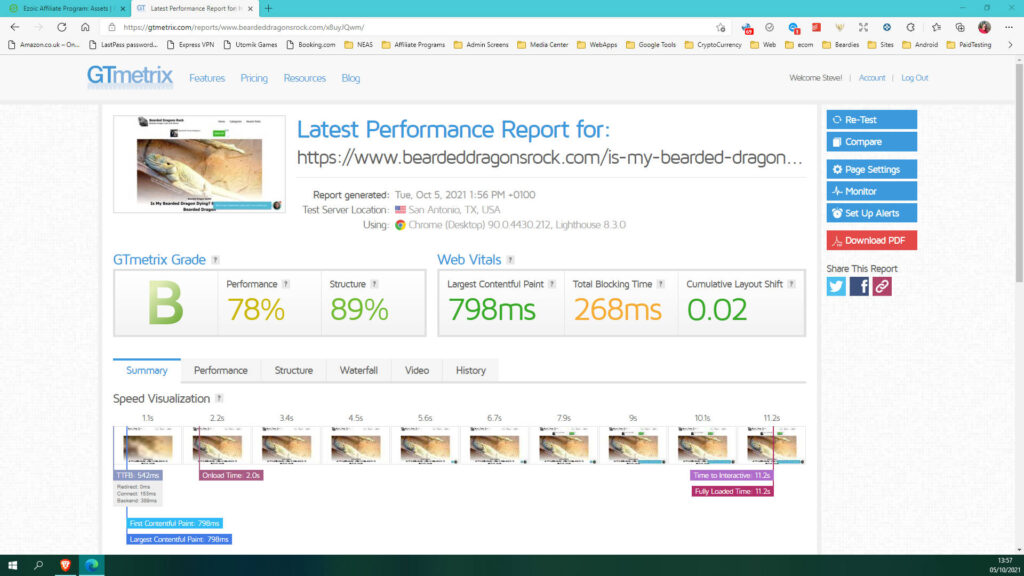Viewport: 1024px width, 576px height.
Task: Share this report on Facebook
Action: 859,286
